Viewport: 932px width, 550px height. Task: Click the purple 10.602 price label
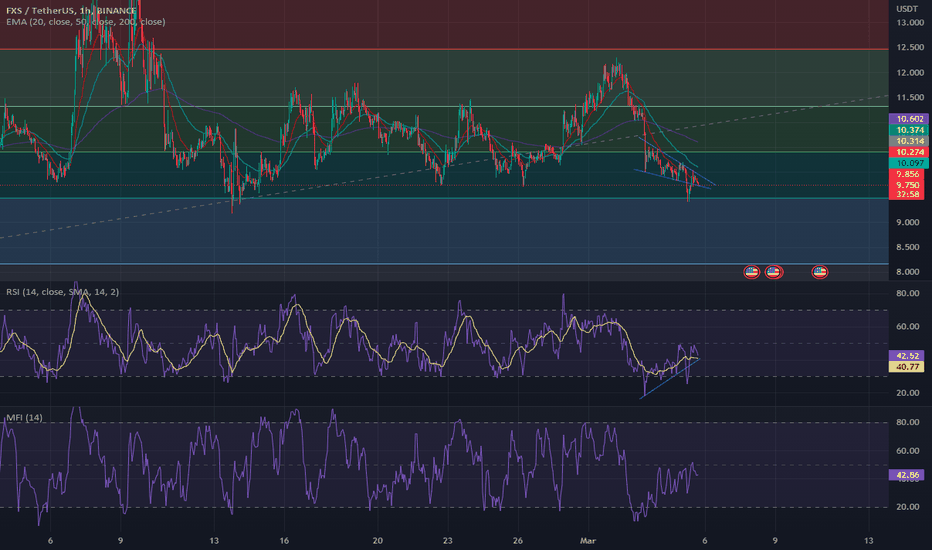pos(909,119)
